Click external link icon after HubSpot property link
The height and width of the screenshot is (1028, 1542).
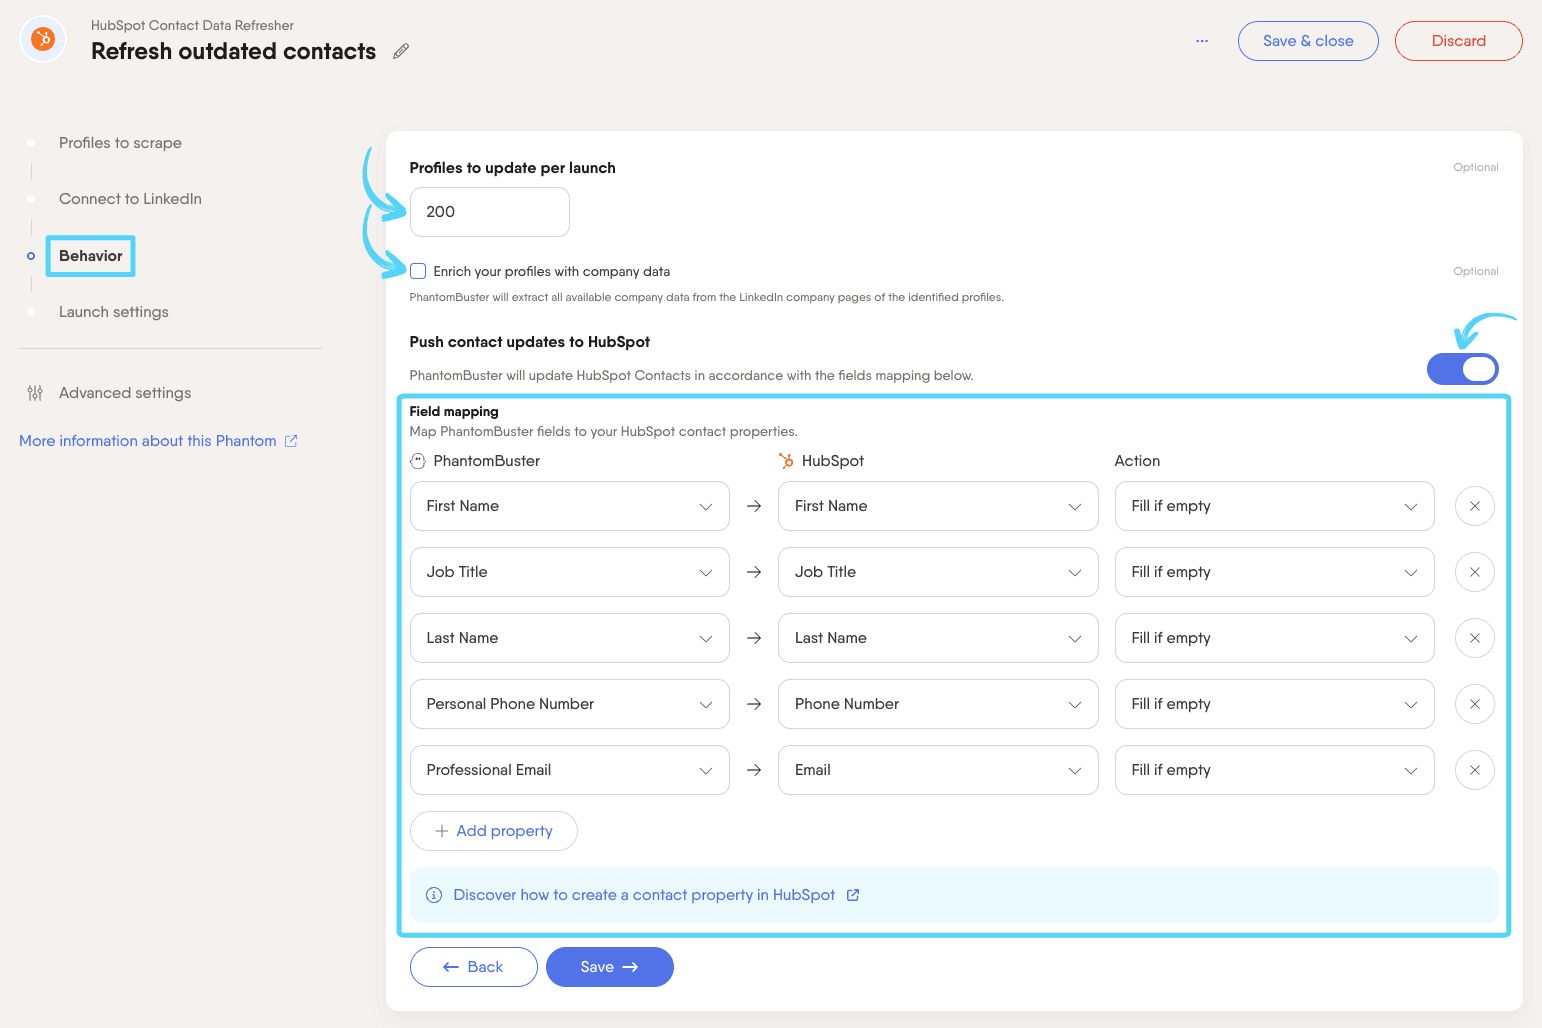(x=853, y=895)
